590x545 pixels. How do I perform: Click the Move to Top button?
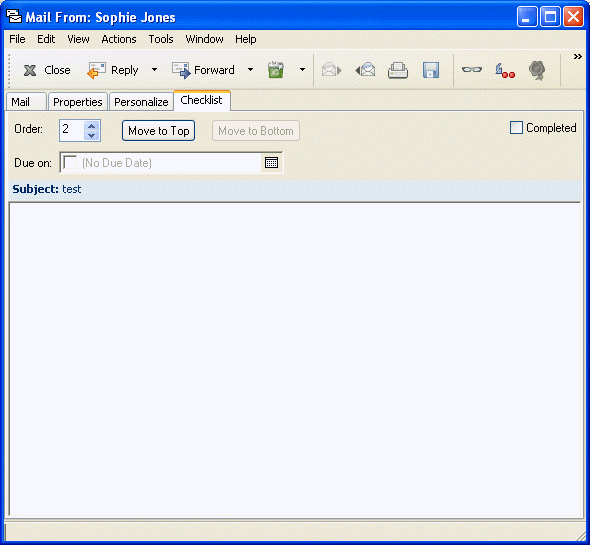pos(158,131)
